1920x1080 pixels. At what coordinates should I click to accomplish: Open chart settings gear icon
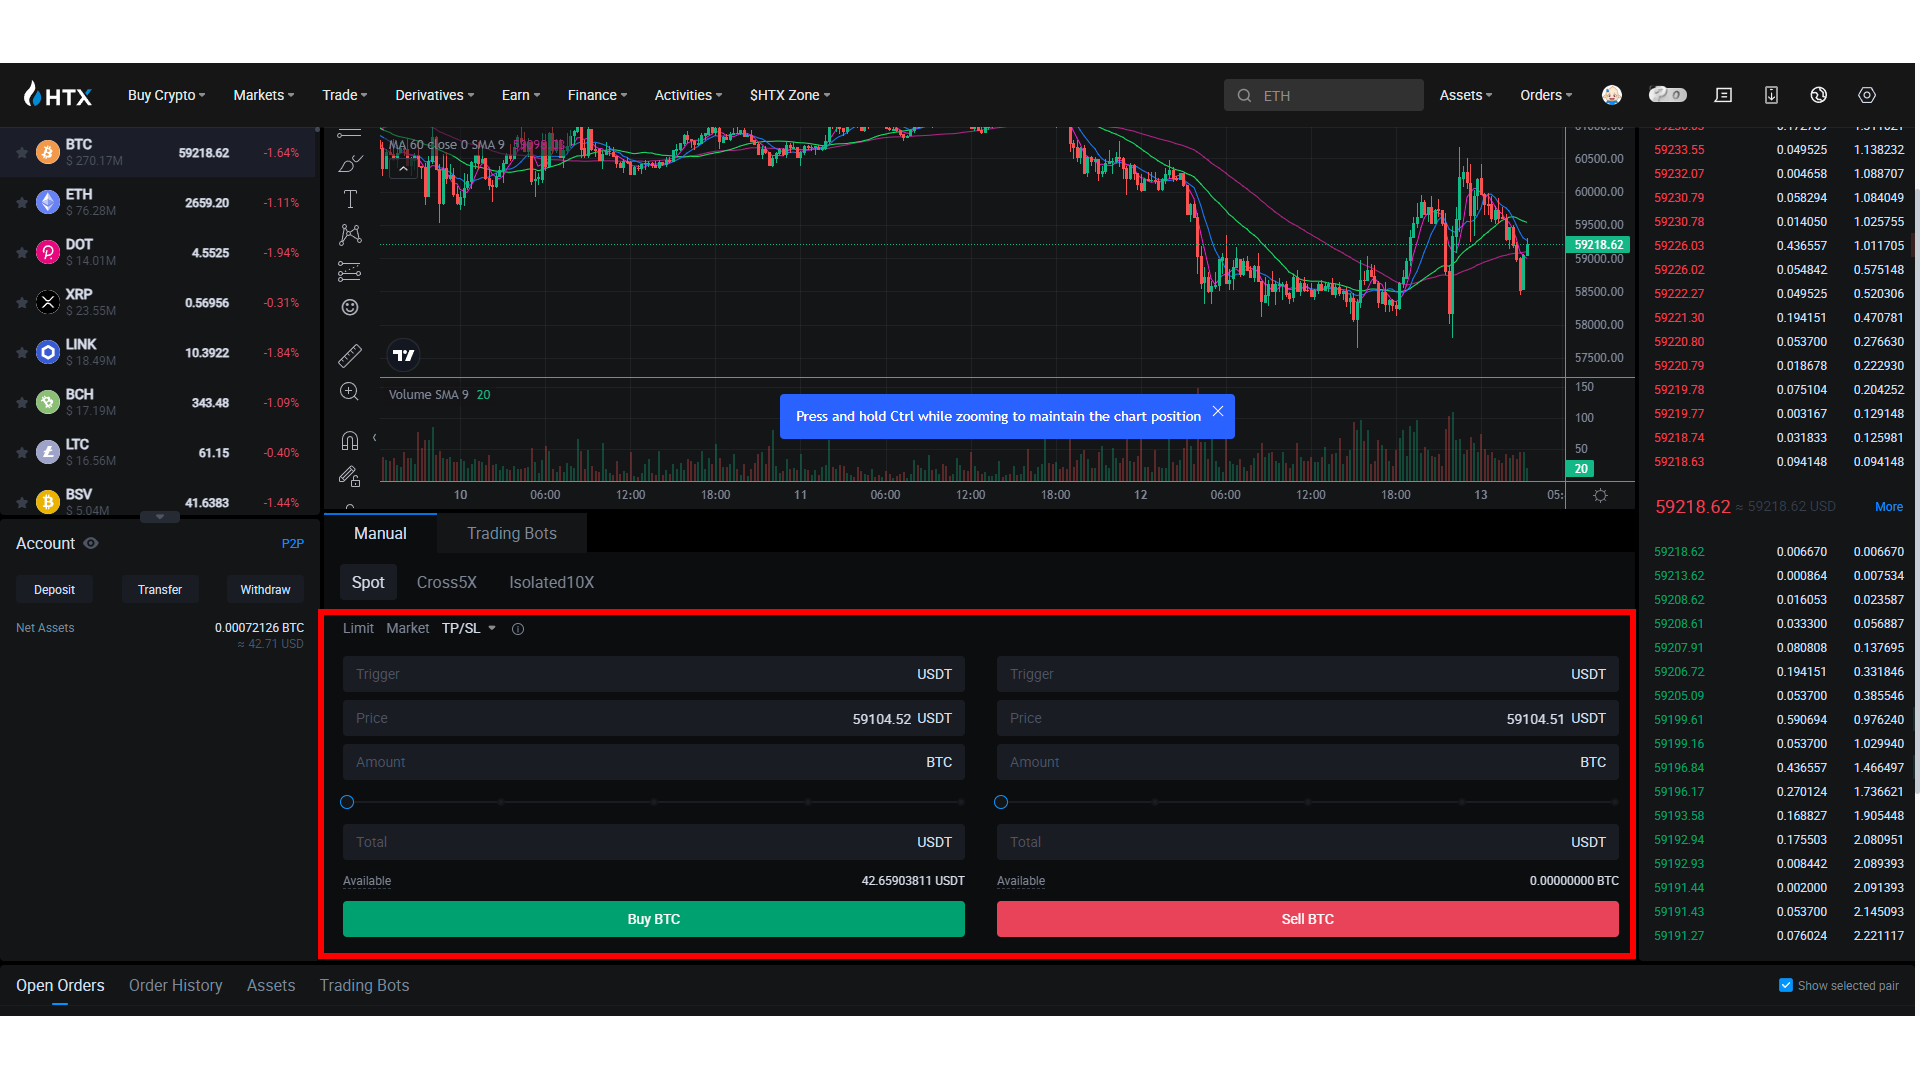pos(1600,495)
